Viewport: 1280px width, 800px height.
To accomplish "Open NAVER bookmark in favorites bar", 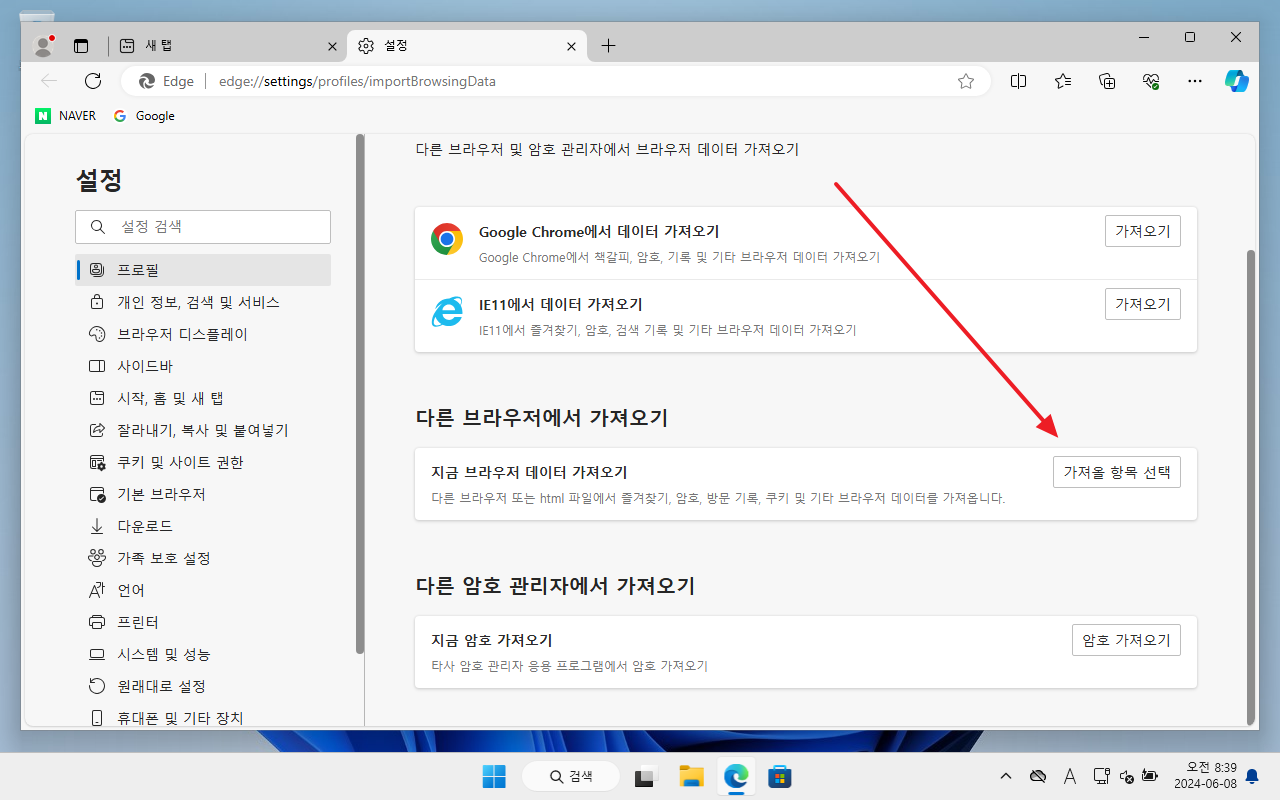I will click(66, 116).
